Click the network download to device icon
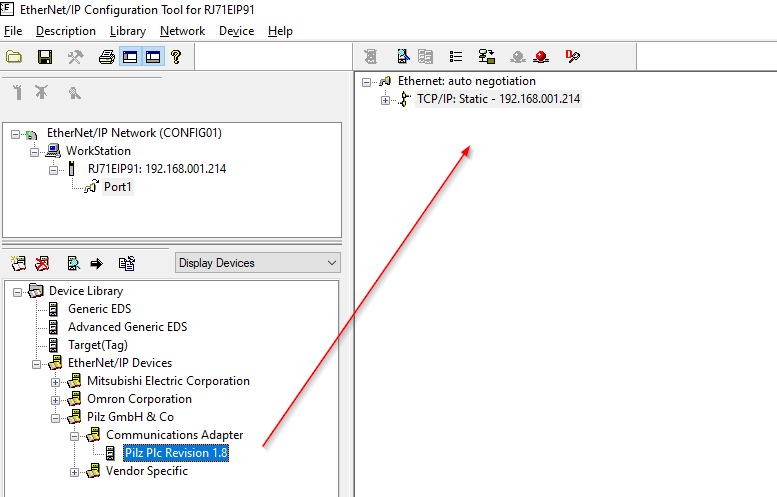The width and height of the screenshot is (777, 497). click(487, 56)
